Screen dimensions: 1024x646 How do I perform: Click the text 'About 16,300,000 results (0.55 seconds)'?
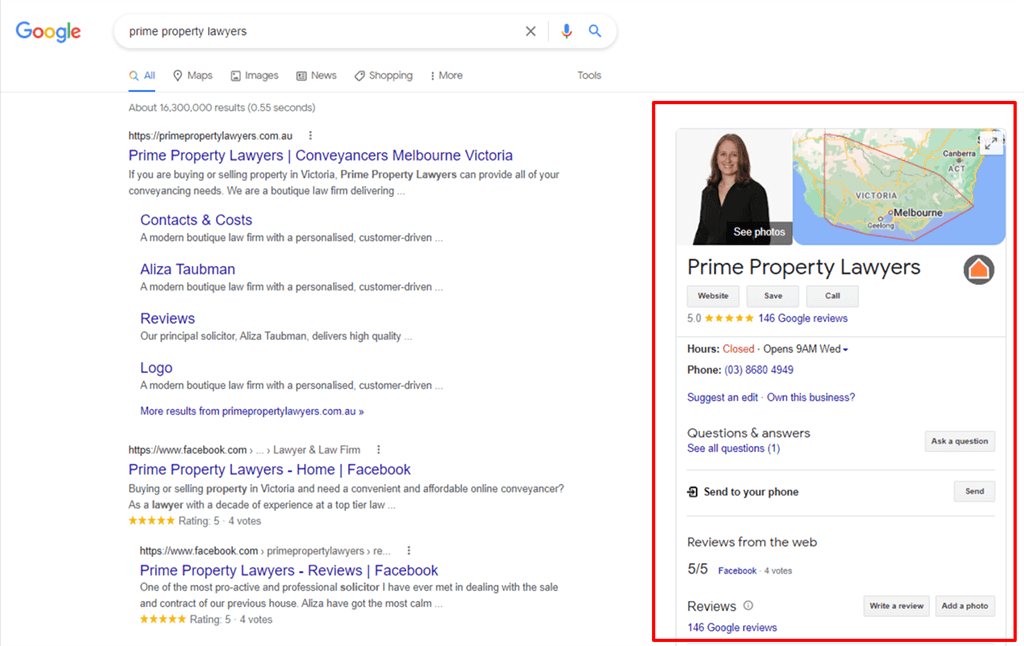click(x=222, y=107)
